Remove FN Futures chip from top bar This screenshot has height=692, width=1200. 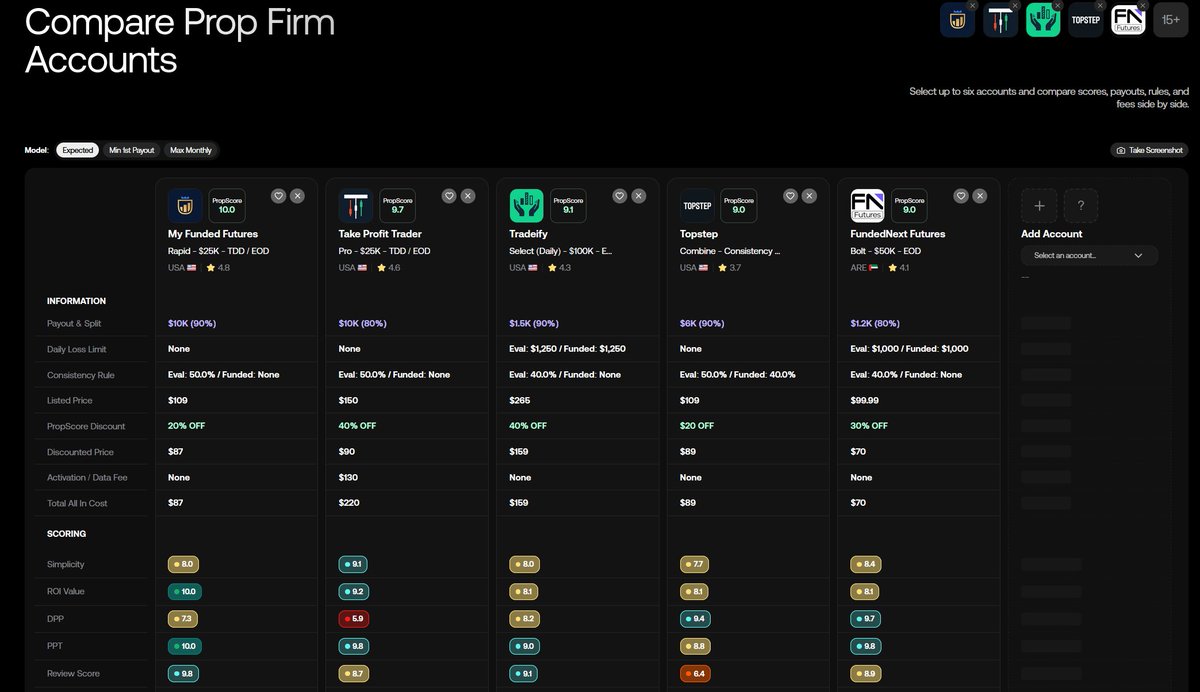(x=1144, y=6)
